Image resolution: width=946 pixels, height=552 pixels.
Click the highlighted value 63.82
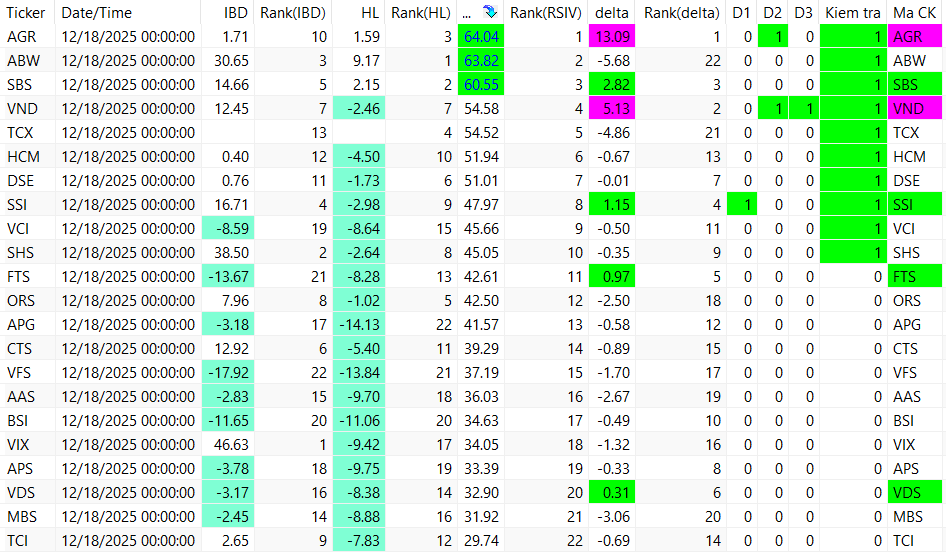(481, 61)
